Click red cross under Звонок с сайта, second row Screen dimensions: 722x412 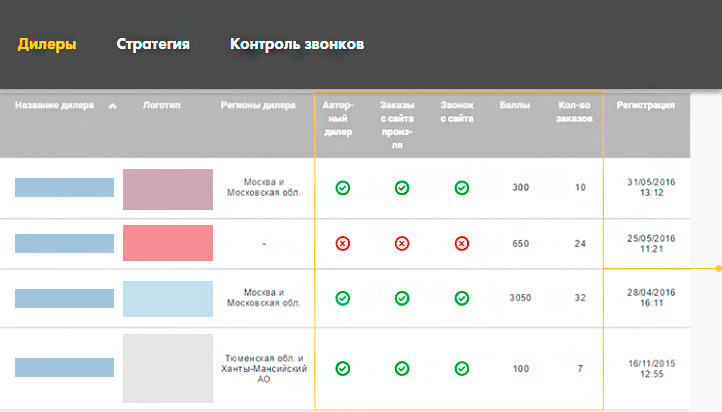coord(461,243)
